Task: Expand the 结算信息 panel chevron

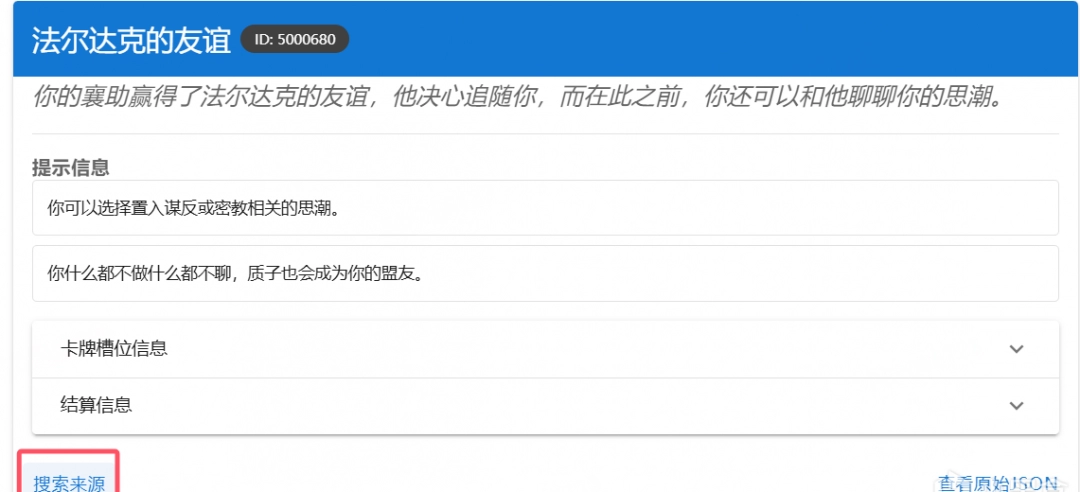Action: coord(1016,405)
